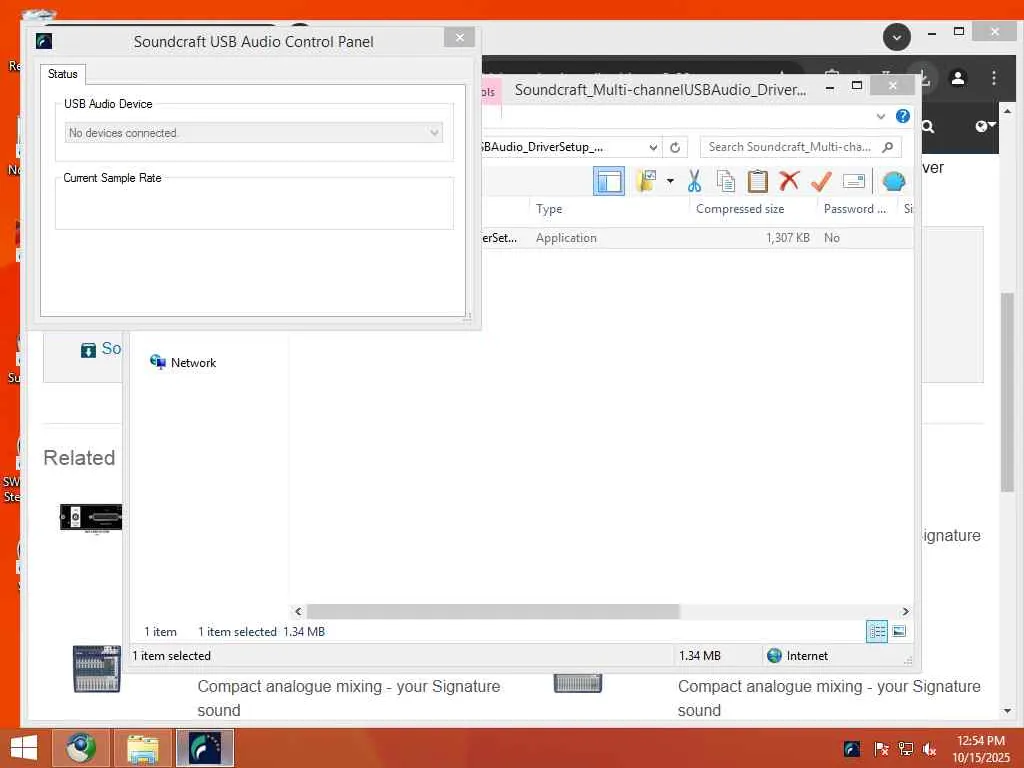Click the download icon beside So link
The image size is (1024, 768).
pos(88,350)
